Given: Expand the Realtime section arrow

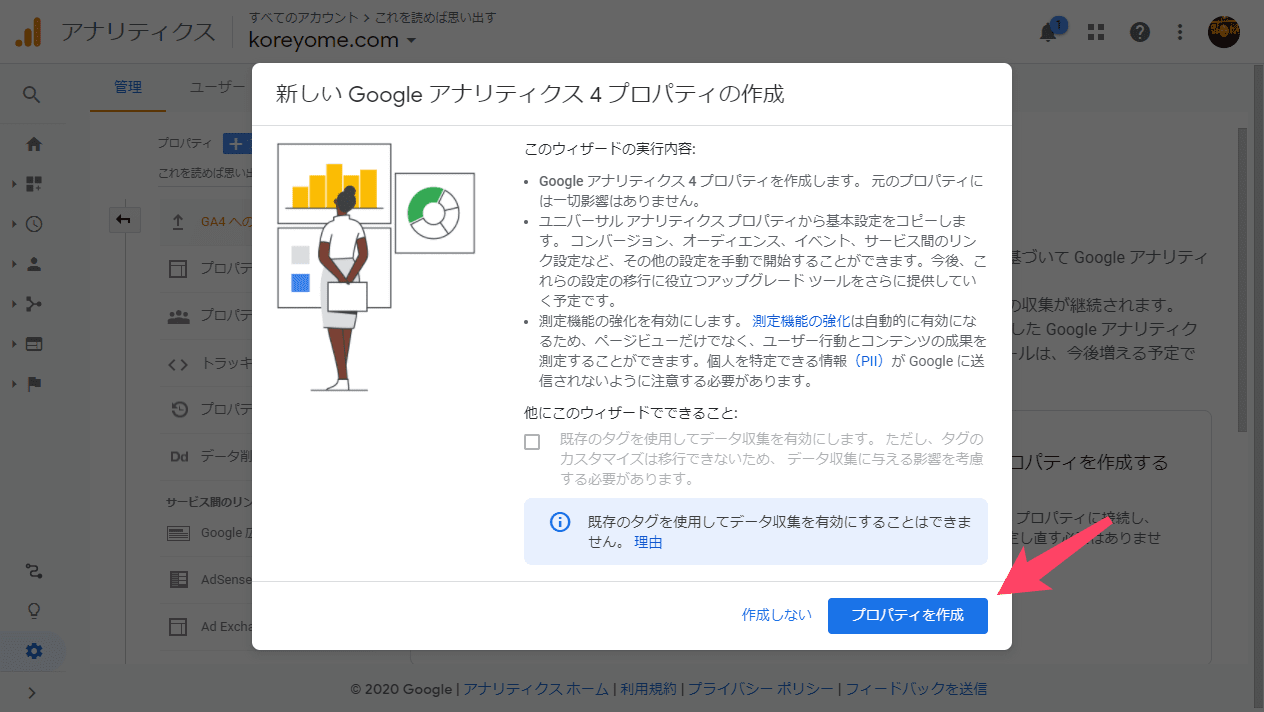Looking at the screenshot, I should click(x=14, y=224).
